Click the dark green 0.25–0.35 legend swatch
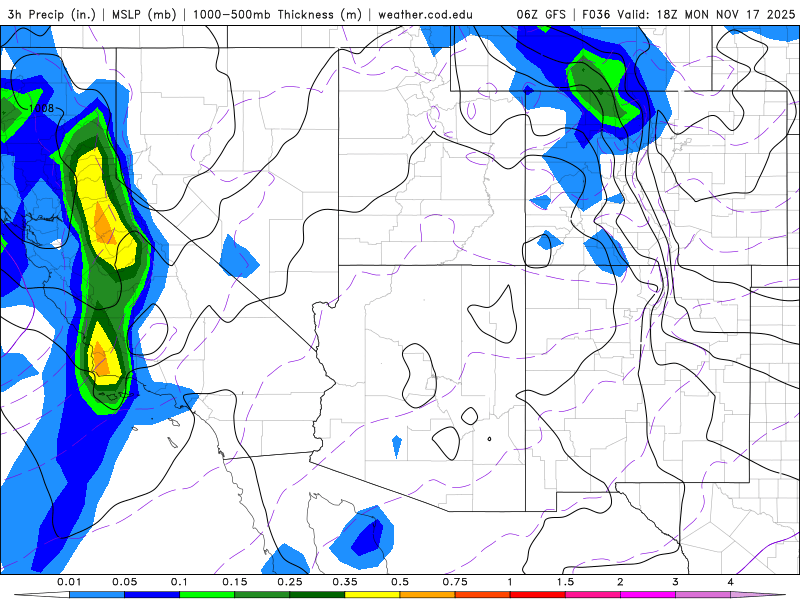 [317, 595]
